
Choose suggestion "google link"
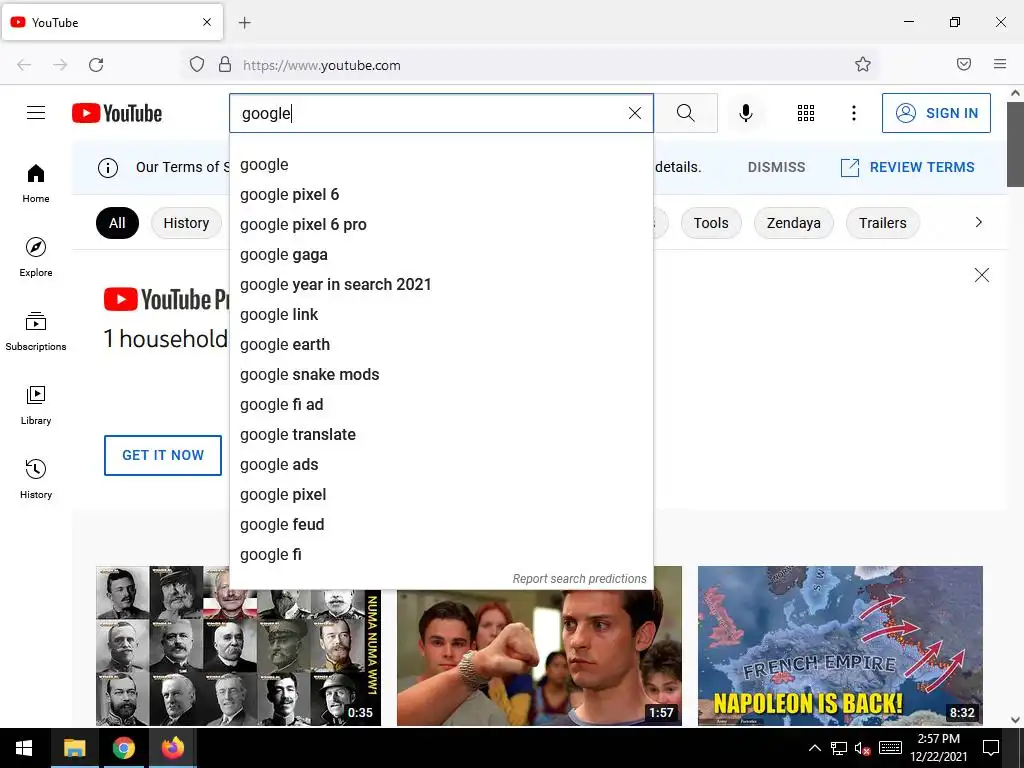pyautogui.click(x=441, y=315)
